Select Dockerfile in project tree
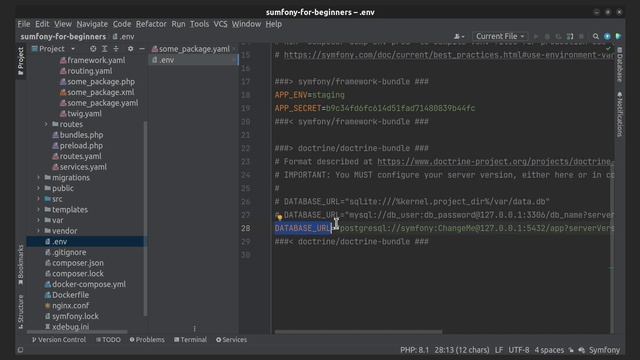 tap(66, 295)
